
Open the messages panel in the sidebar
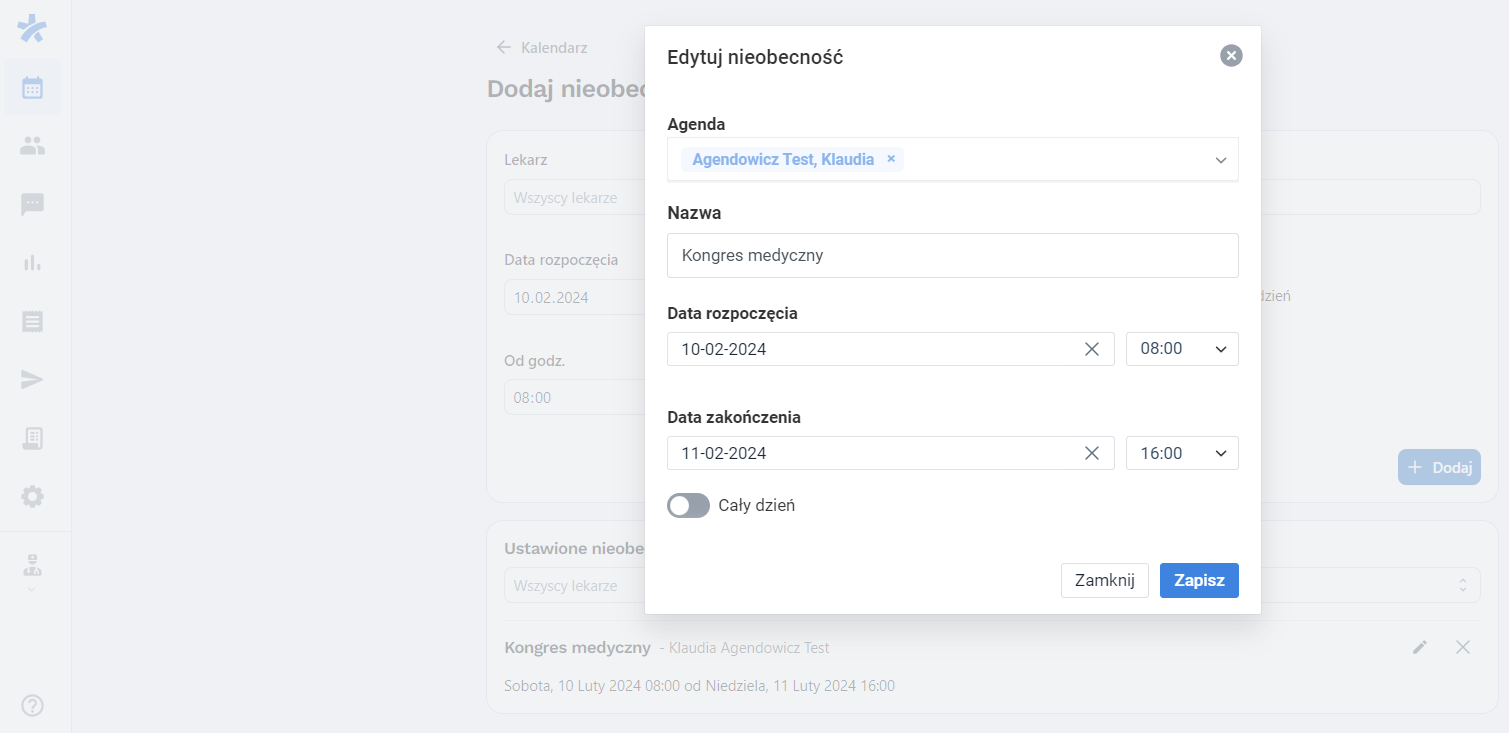(x=32, y=204)
